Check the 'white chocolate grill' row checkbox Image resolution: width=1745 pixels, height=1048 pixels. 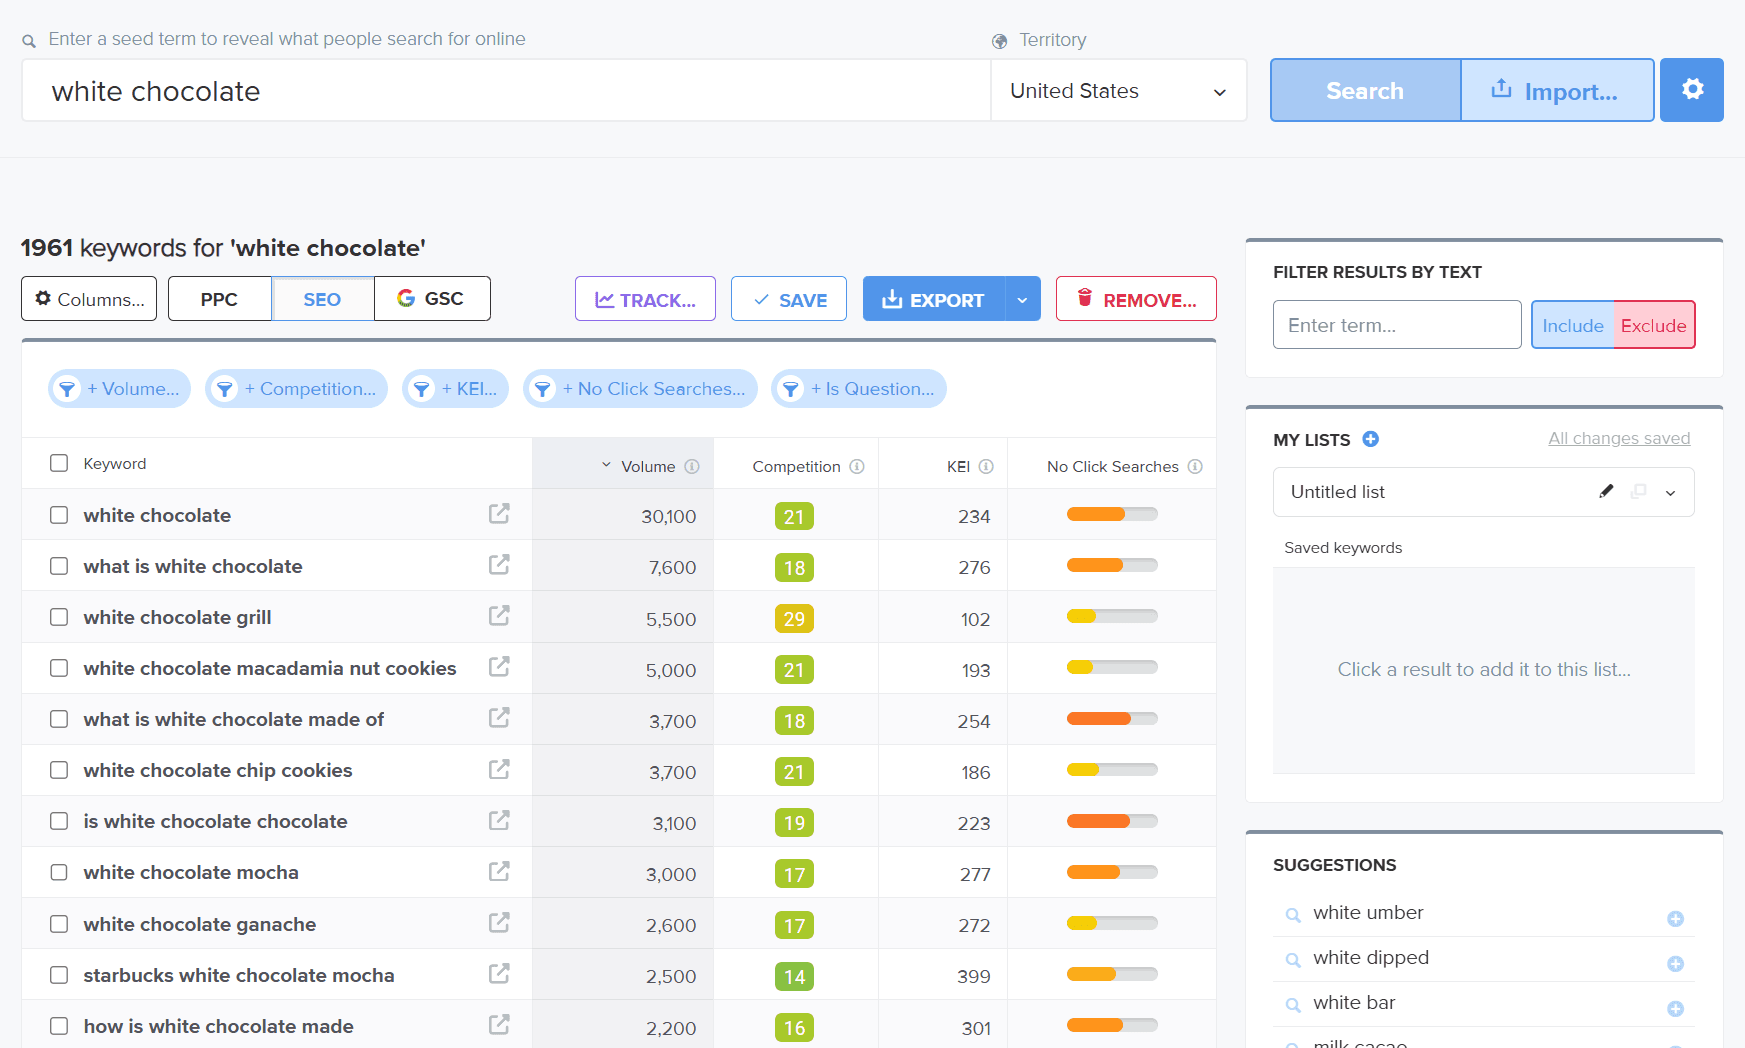tap(59, 617)
